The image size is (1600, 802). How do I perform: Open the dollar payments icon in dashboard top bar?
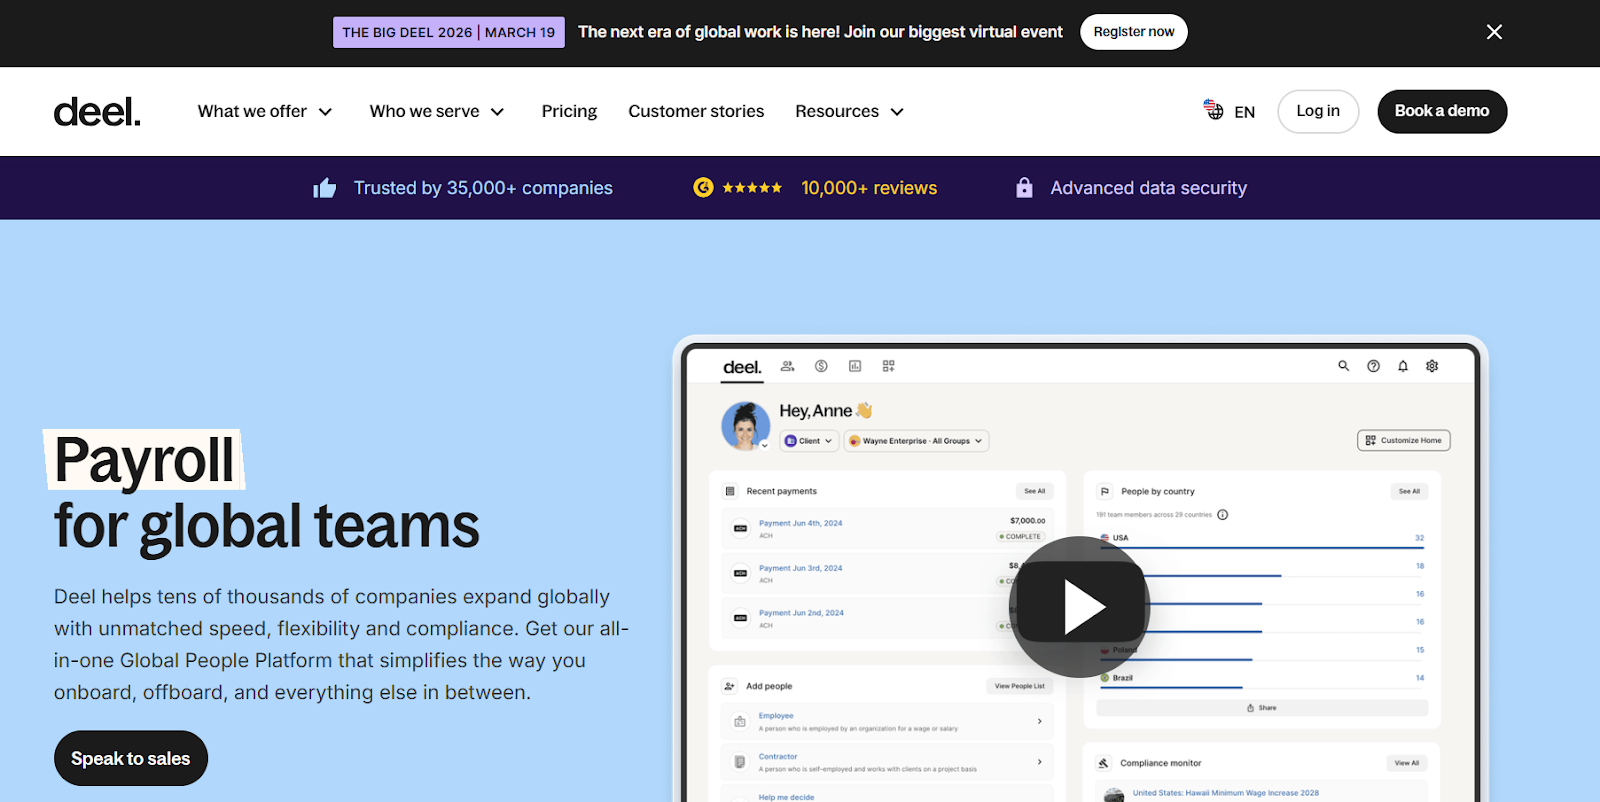point(821,366)
